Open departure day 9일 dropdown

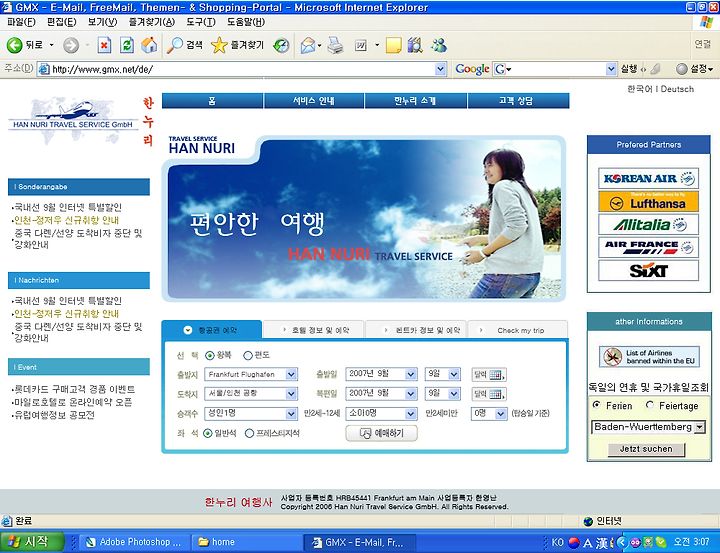(443, 374)
